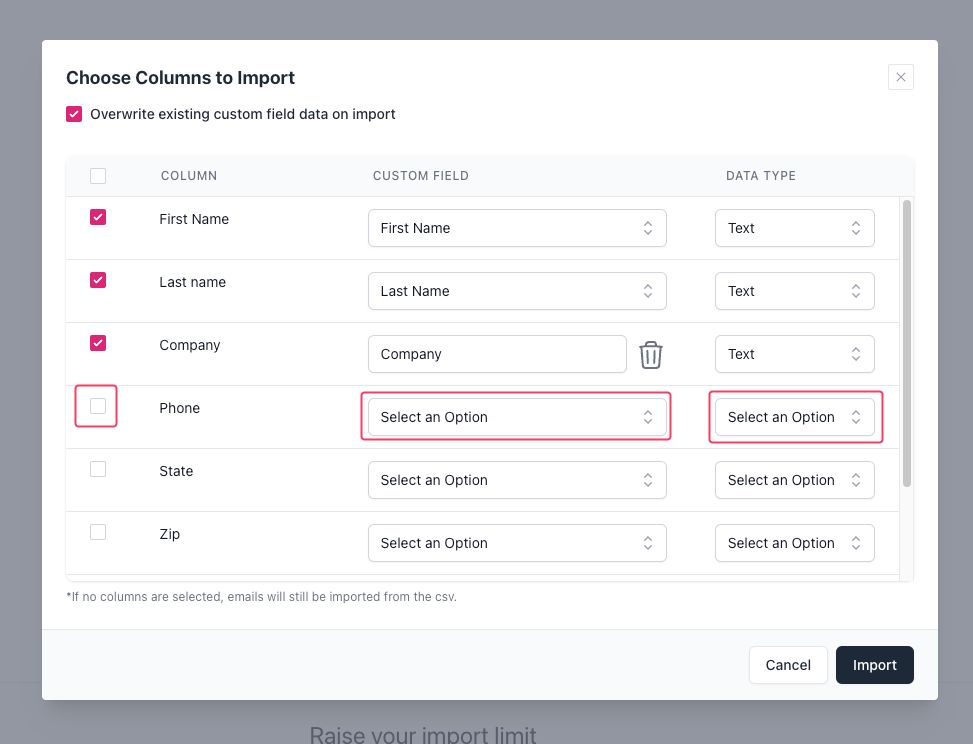Open the Last Name custom field dropdown
The width and height of the screenshot is (973, 744).
tap(517, 291)
